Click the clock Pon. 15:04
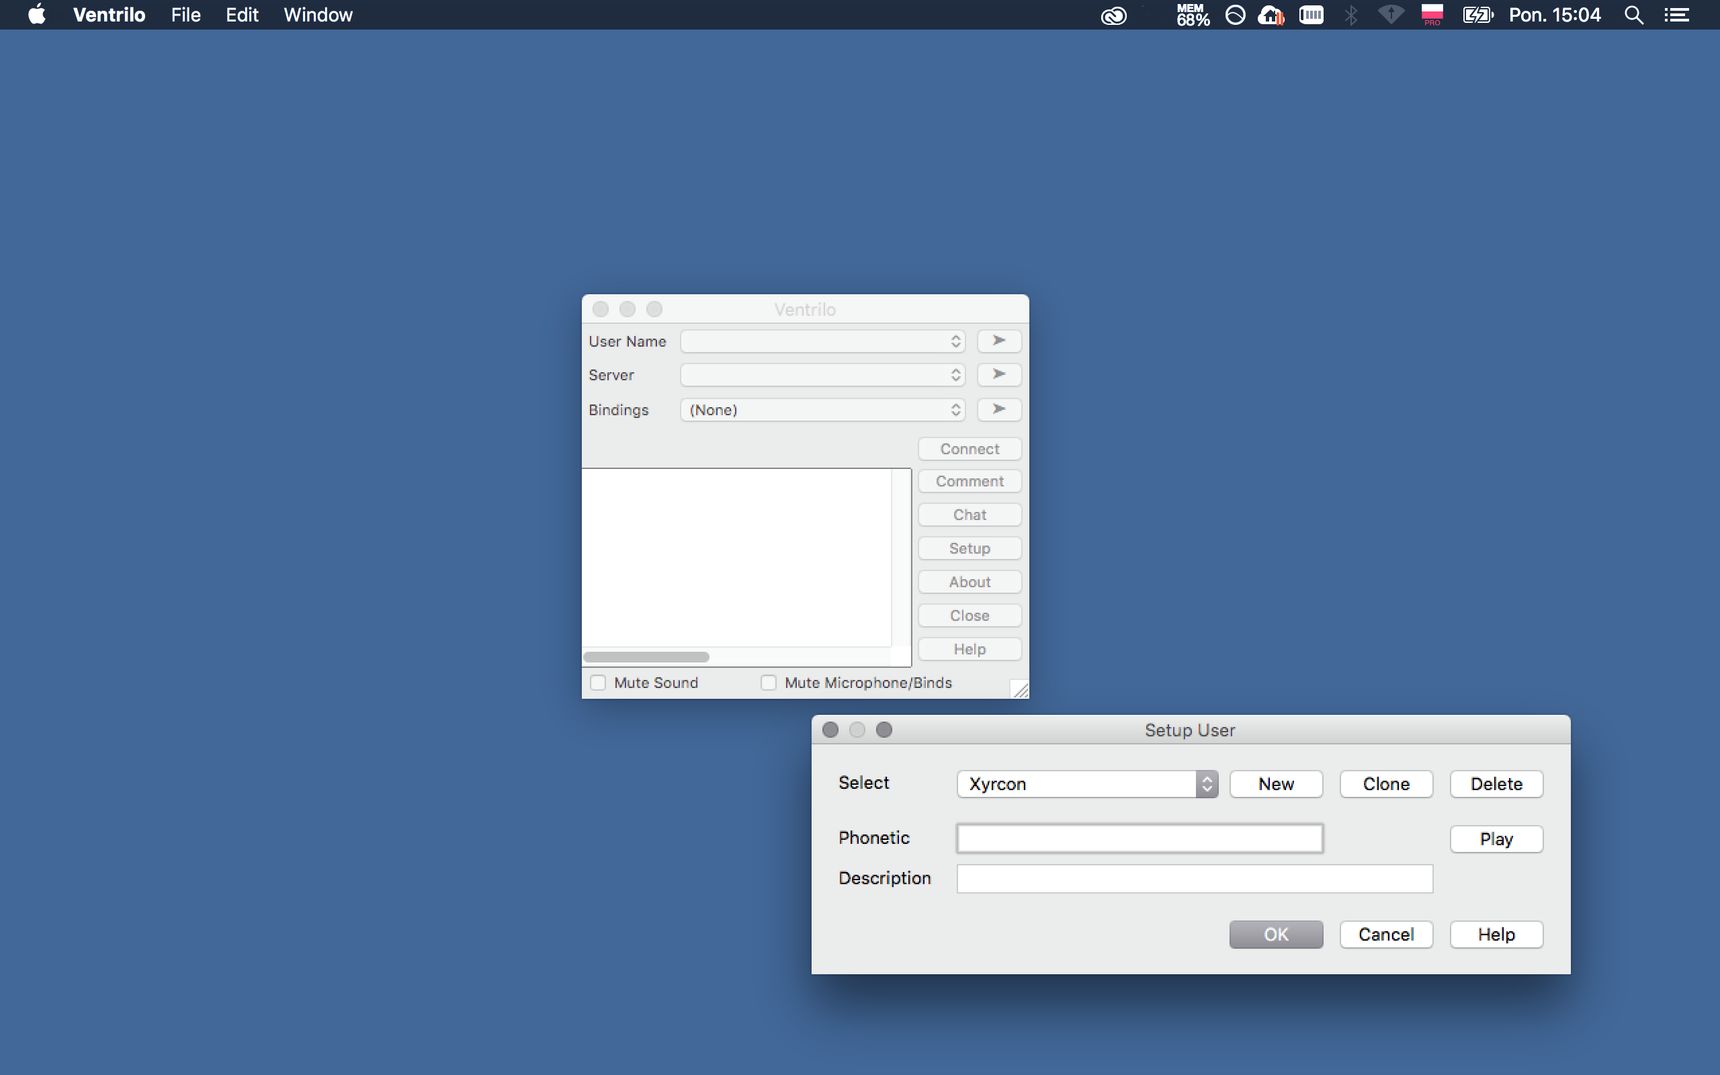Viewport: 1720px width, 1075px height. click(1554, 15)
